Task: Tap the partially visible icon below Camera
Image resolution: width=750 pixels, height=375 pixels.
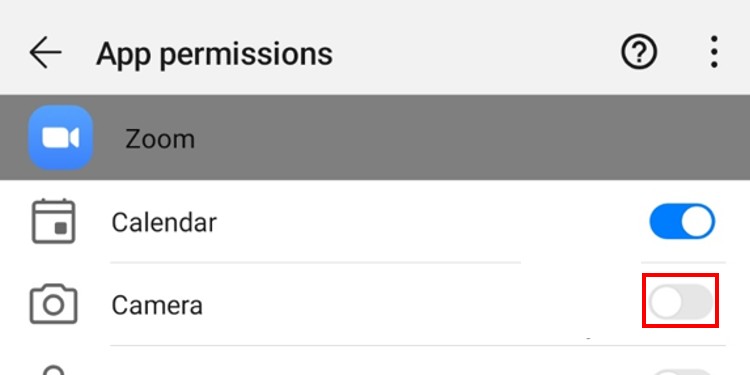Action: [53, 370]
